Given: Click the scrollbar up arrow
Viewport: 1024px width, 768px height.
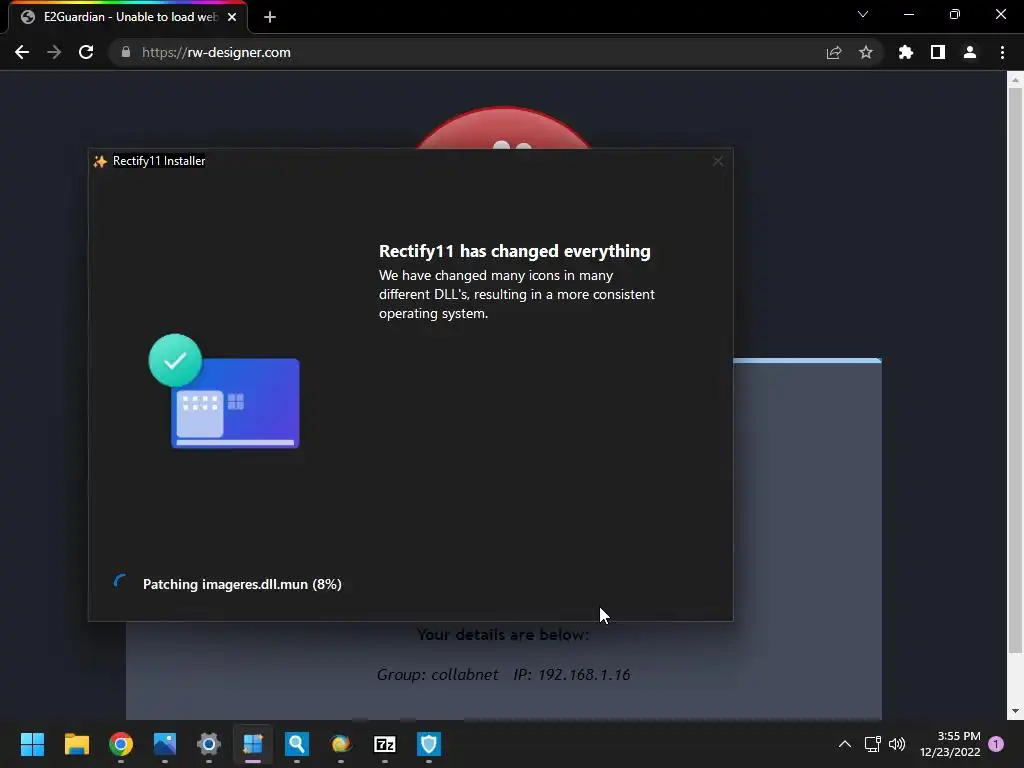Looking at the screenshot, I should pyautogui.click(x=1015, y=80).
